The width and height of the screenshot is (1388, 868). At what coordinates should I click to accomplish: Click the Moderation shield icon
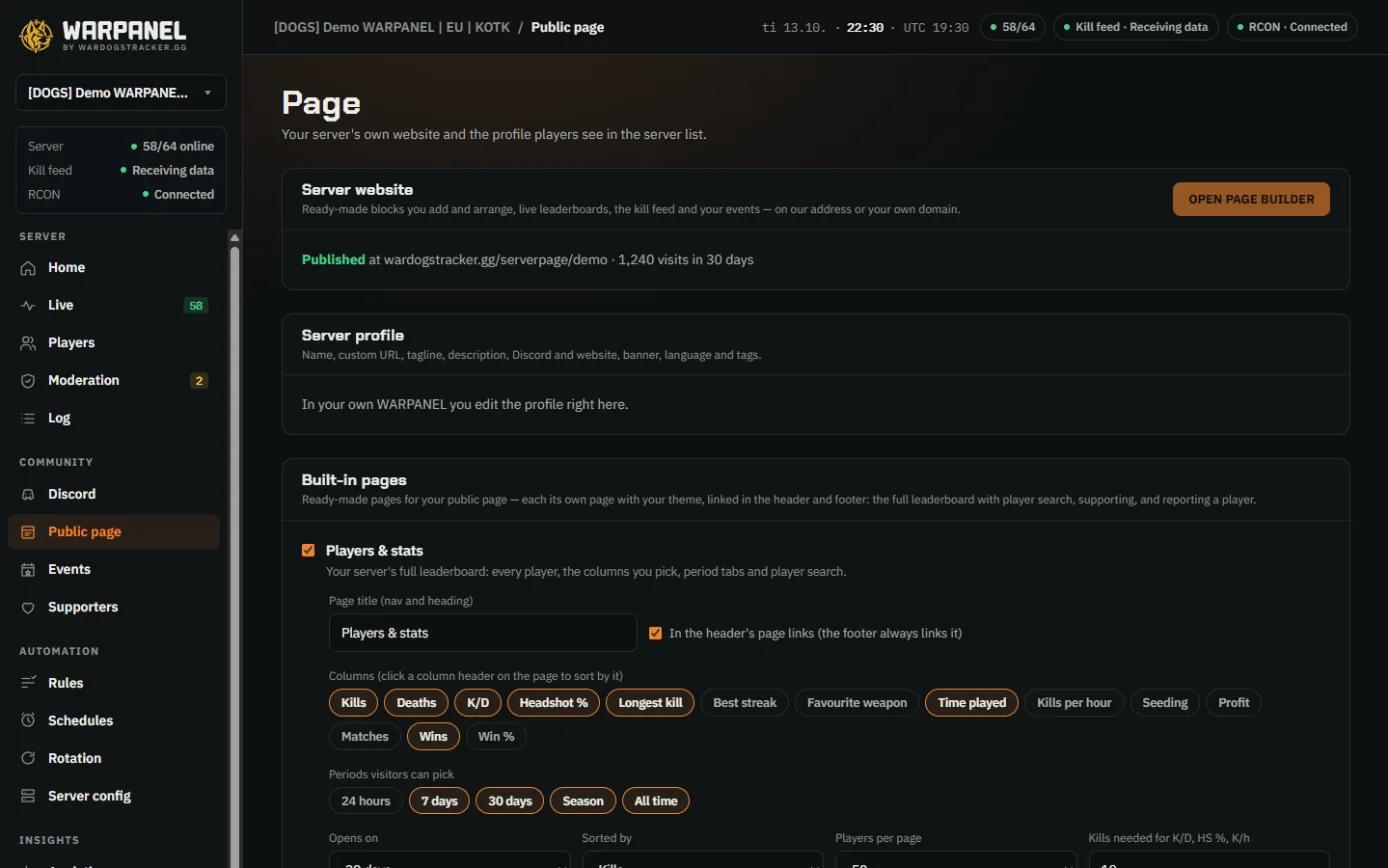[x=28, y=381]
